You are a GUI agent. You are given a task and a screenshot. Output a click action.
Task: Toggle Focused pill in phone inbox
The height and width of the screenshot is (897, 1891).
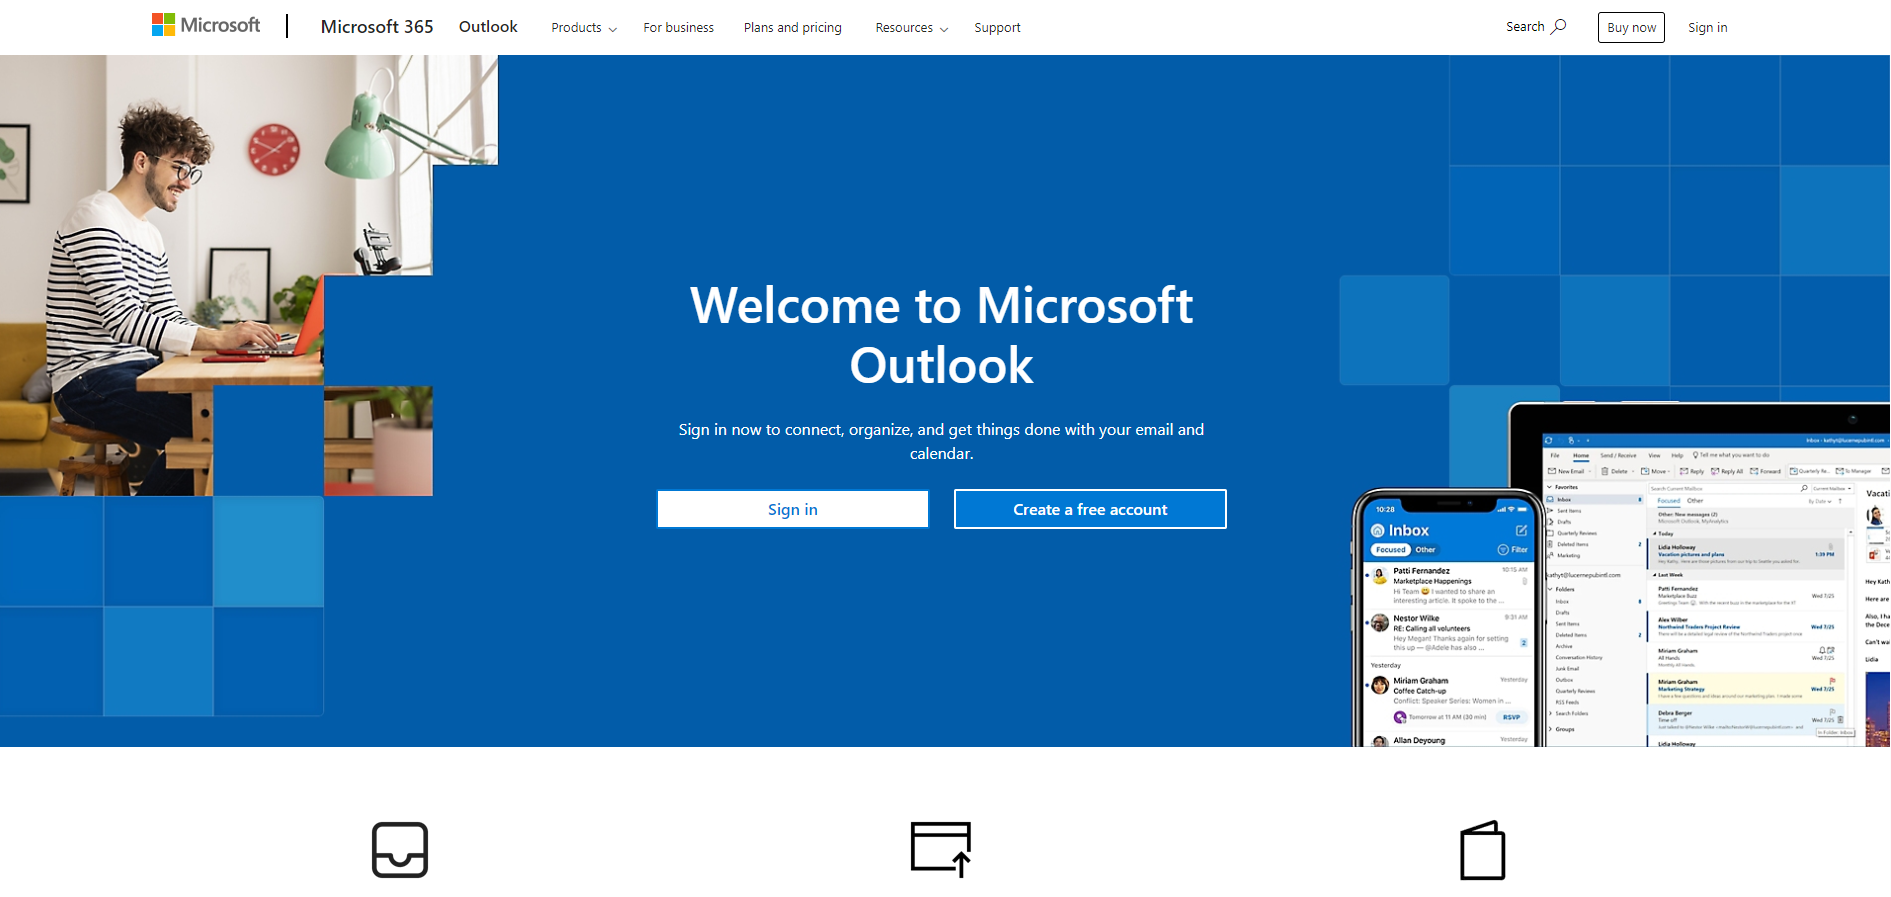click(1390, 549)
